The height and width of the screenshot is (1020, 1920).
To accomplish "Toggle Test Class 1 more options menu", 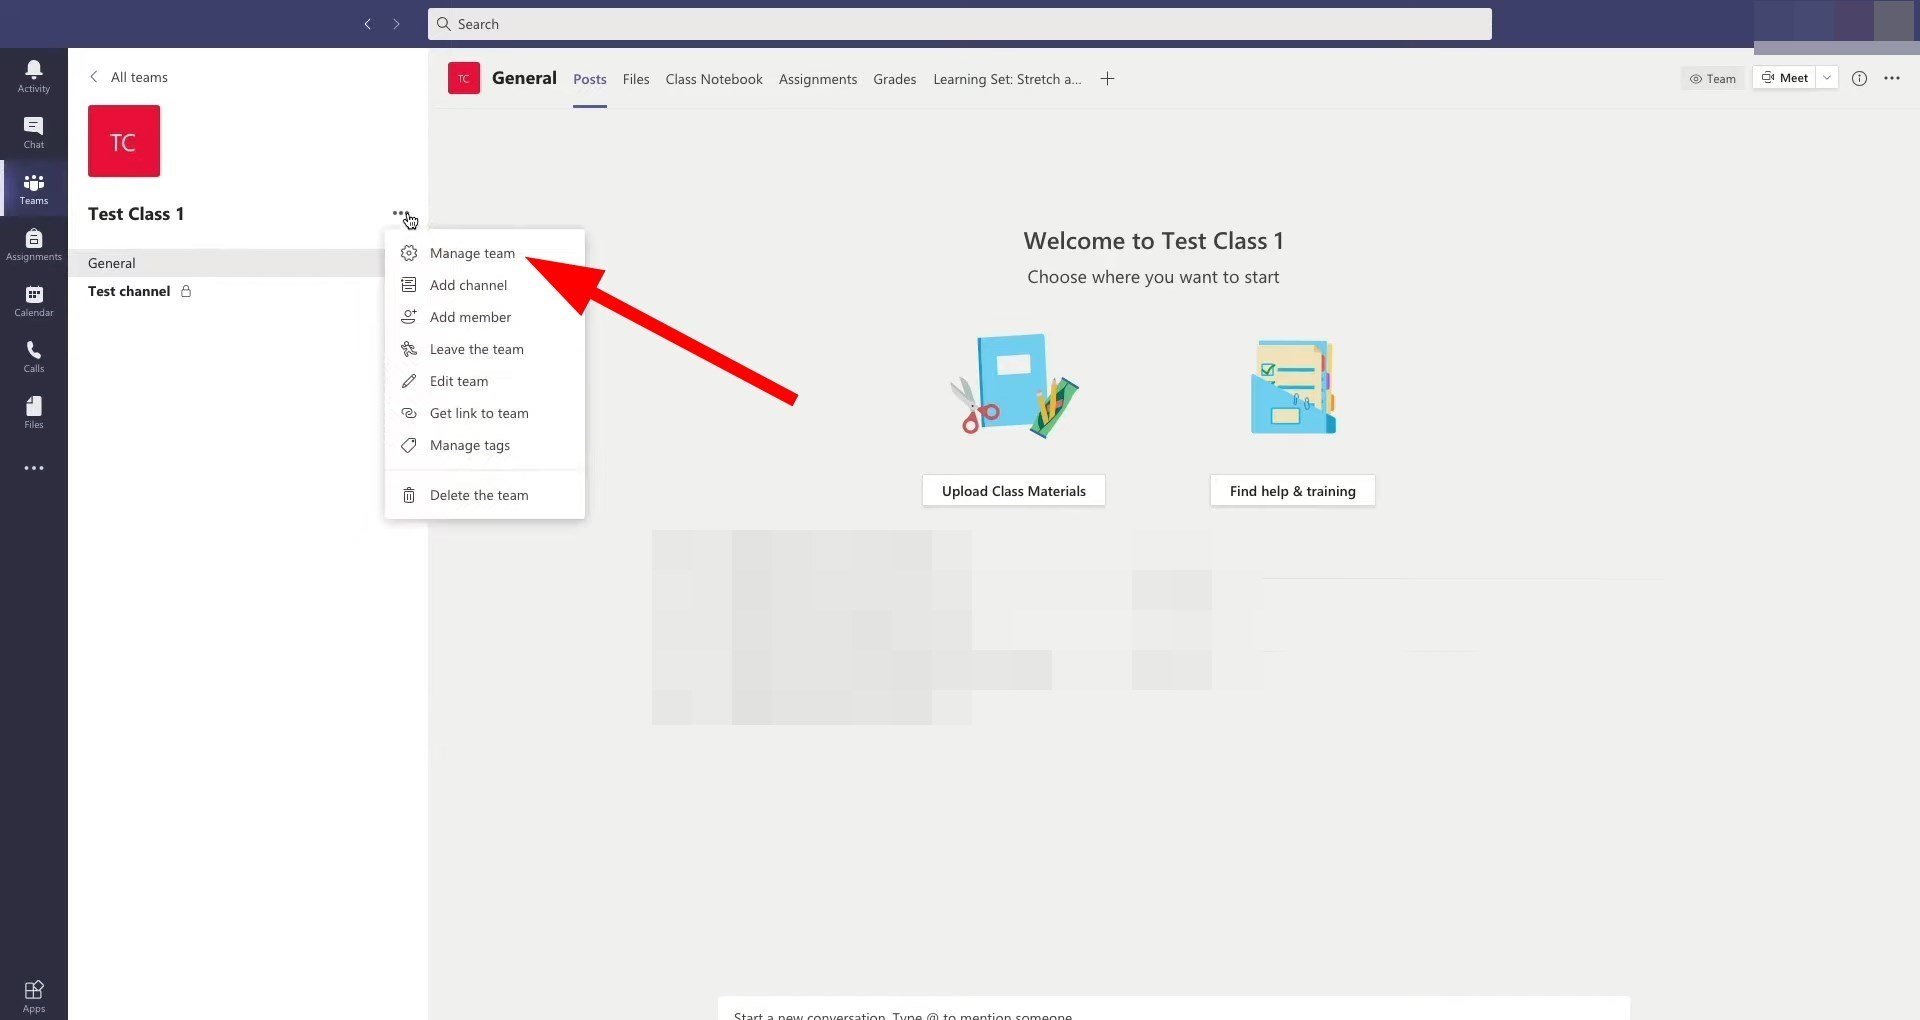I will tap(401, 213).
